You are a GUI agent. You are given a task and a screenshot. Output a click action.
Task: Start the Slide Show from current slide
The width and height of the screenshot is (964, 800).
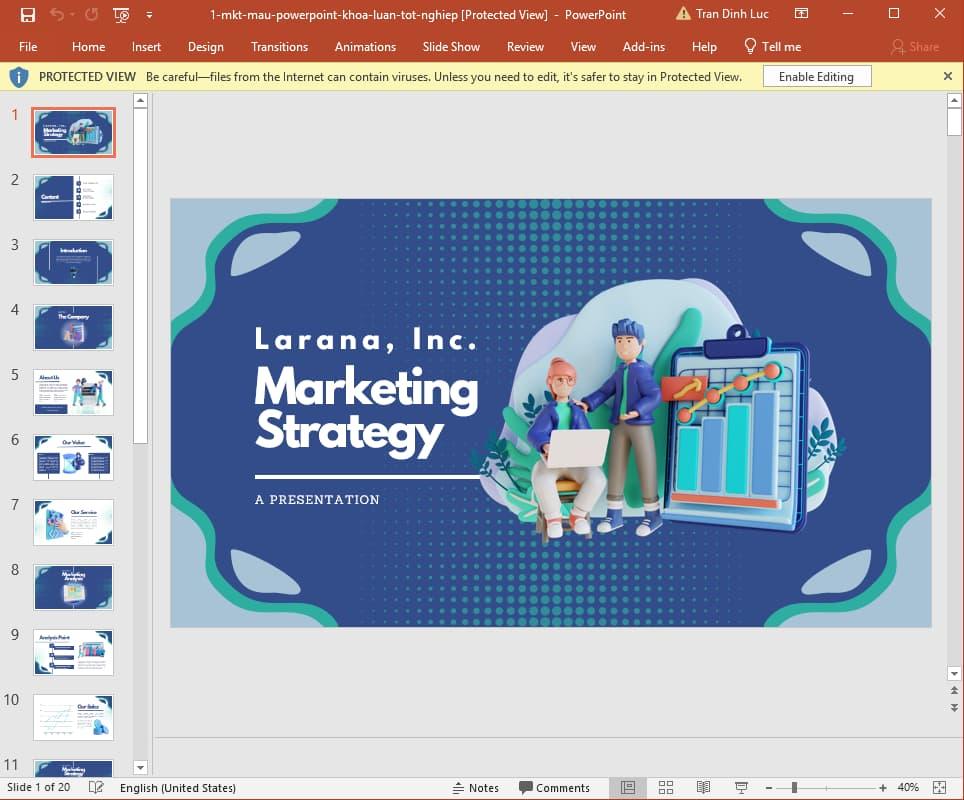click(x=740, y=787)
